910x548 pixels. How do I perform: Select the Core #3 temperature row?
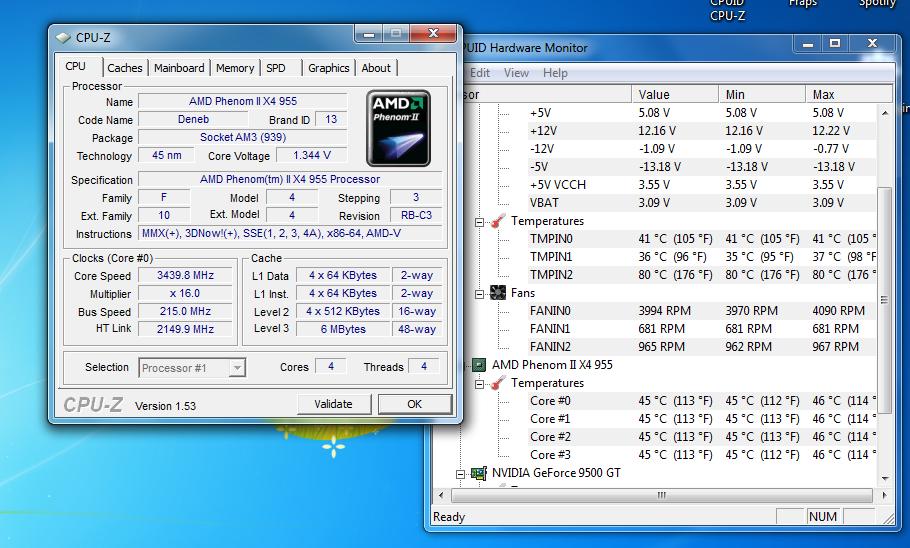[702, 455]
